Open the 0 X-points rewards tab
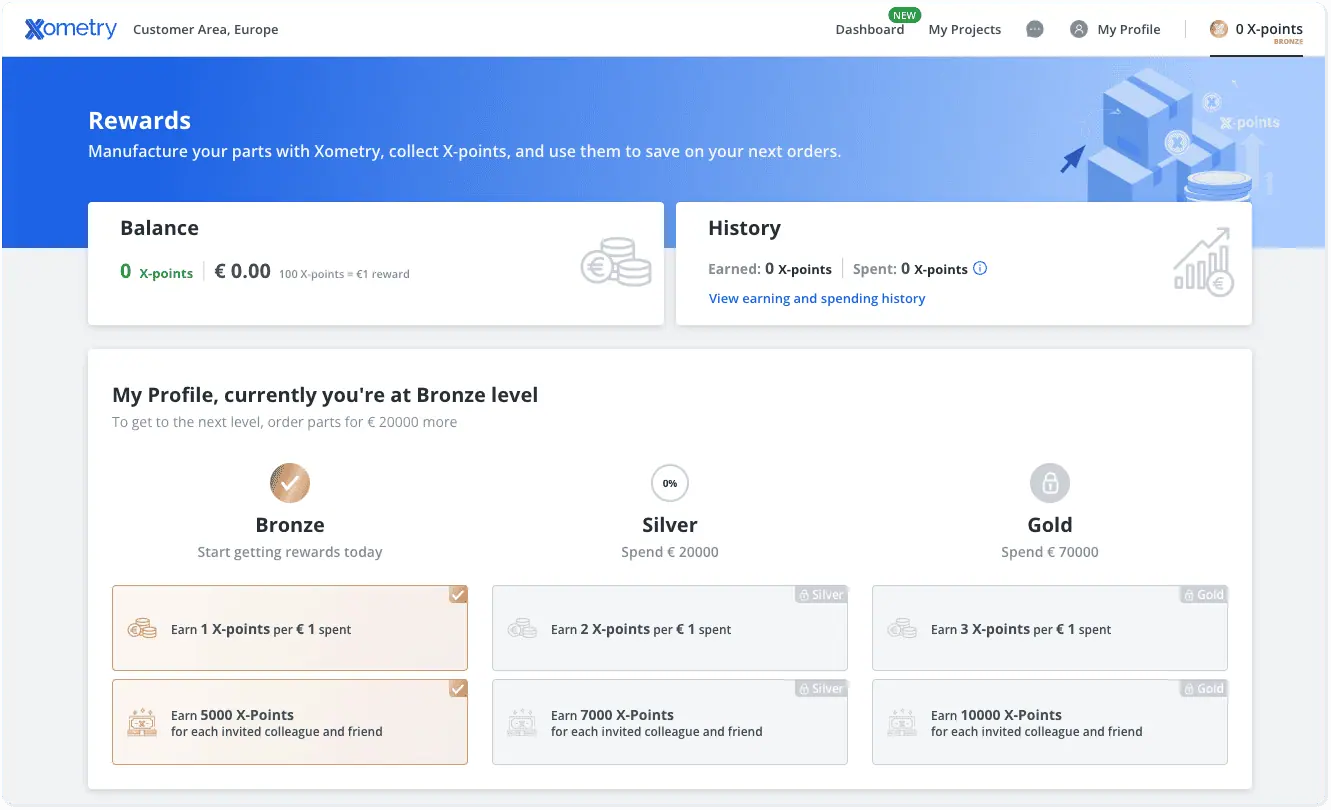 tap(1256, 30)
